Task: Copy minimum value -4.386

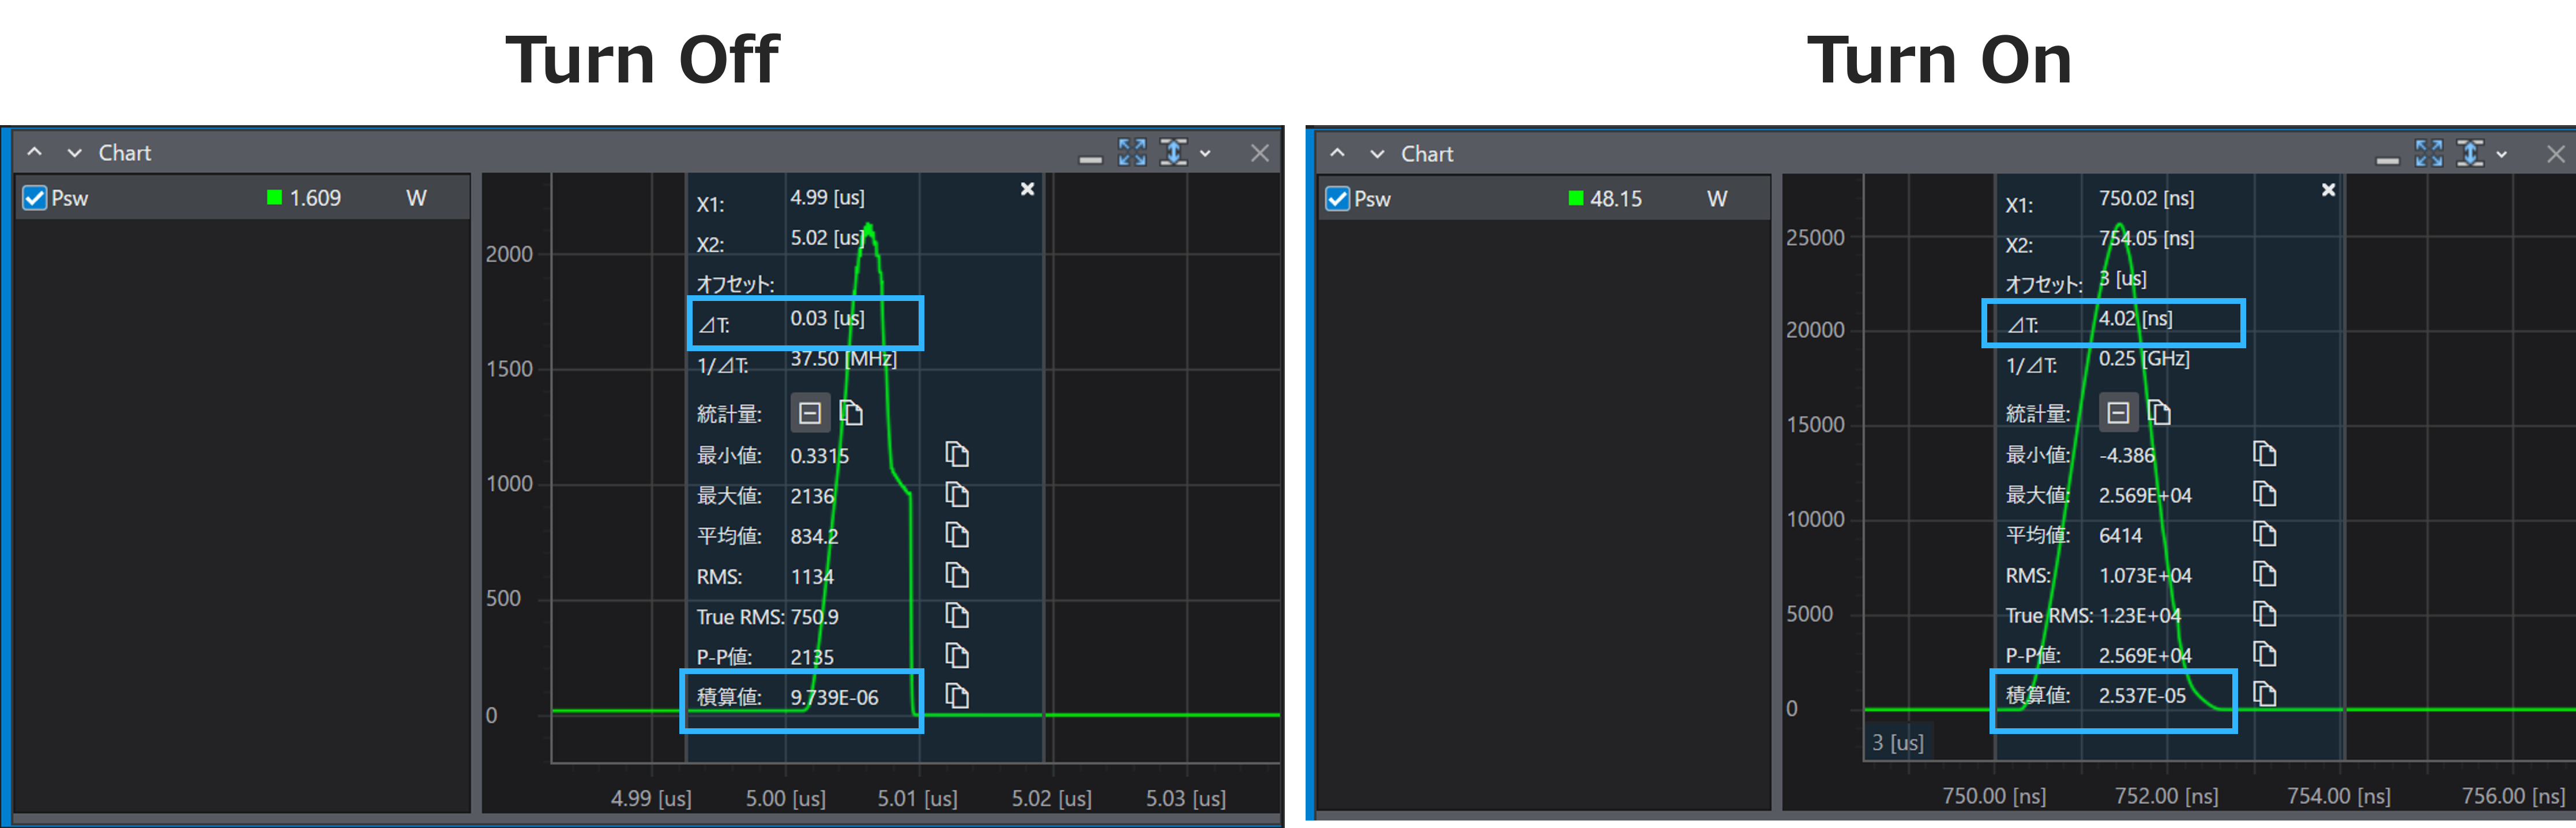Action: point(2264,454)
